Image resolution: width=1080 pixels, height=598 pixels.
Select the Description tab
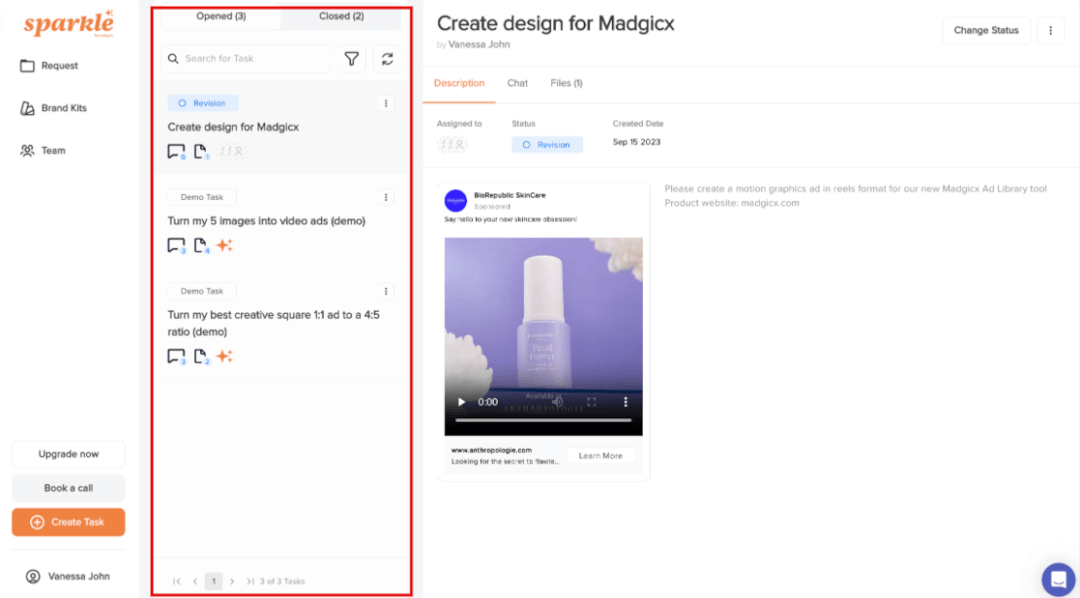tap(459, 83)
